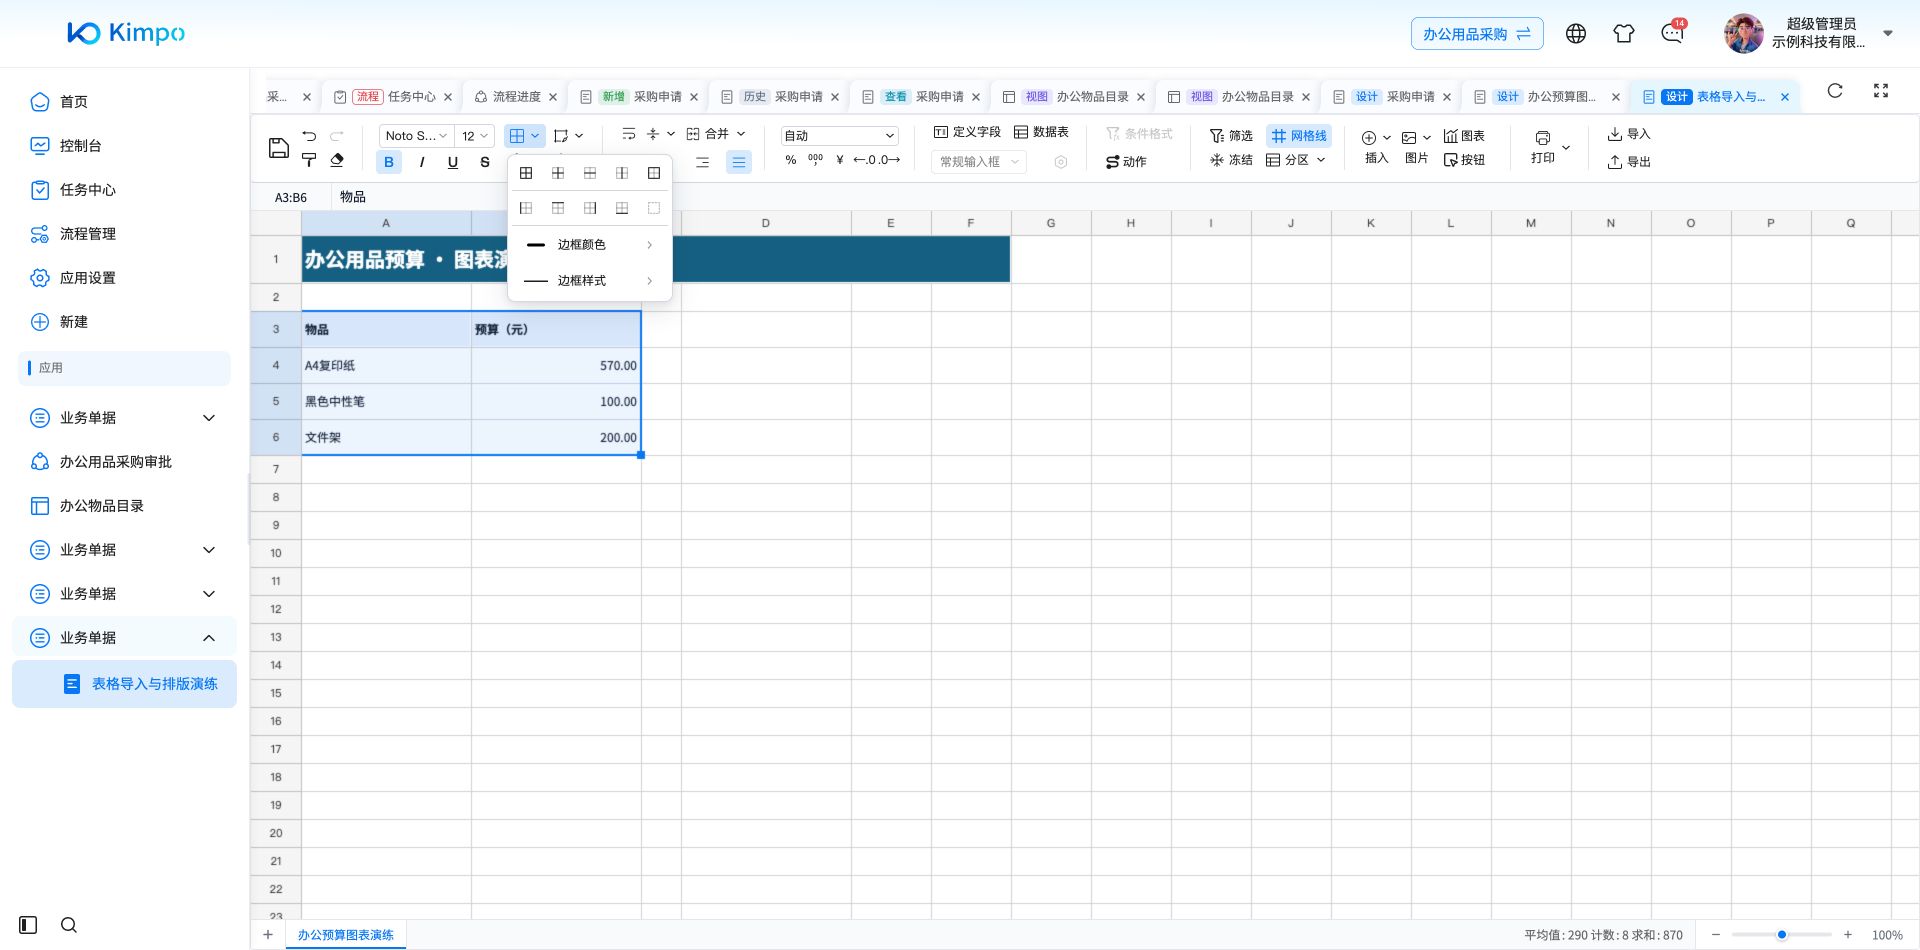Screen dimensions: 1920x950
Task: Open the shirt theme icon
Action: pyautogui.click(x=1624, y=34)
